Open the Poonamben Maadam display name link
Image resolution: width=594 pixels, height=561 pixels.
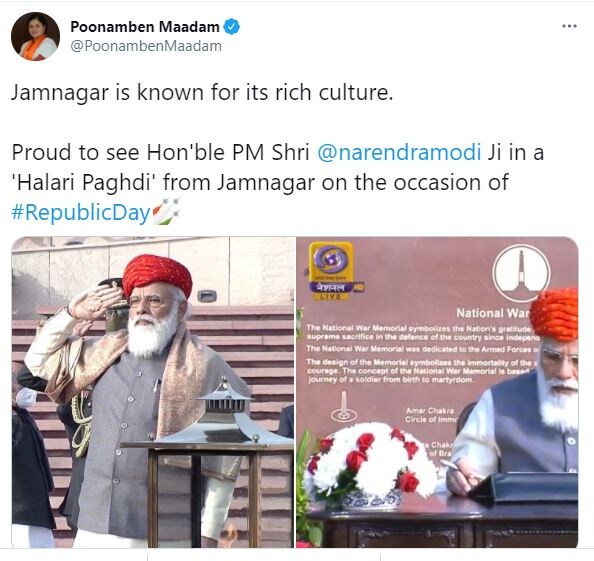coord(145,27)
